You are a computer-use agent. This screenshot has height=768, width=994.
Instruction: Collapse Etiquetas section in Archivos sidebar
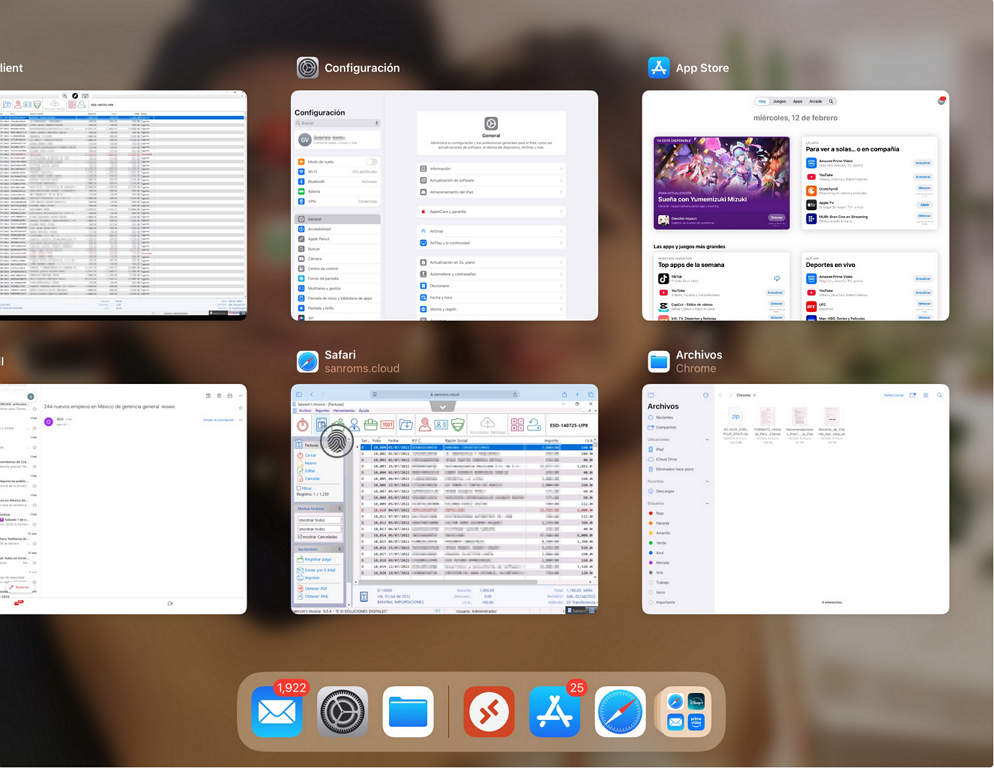[x=707, y=504]
